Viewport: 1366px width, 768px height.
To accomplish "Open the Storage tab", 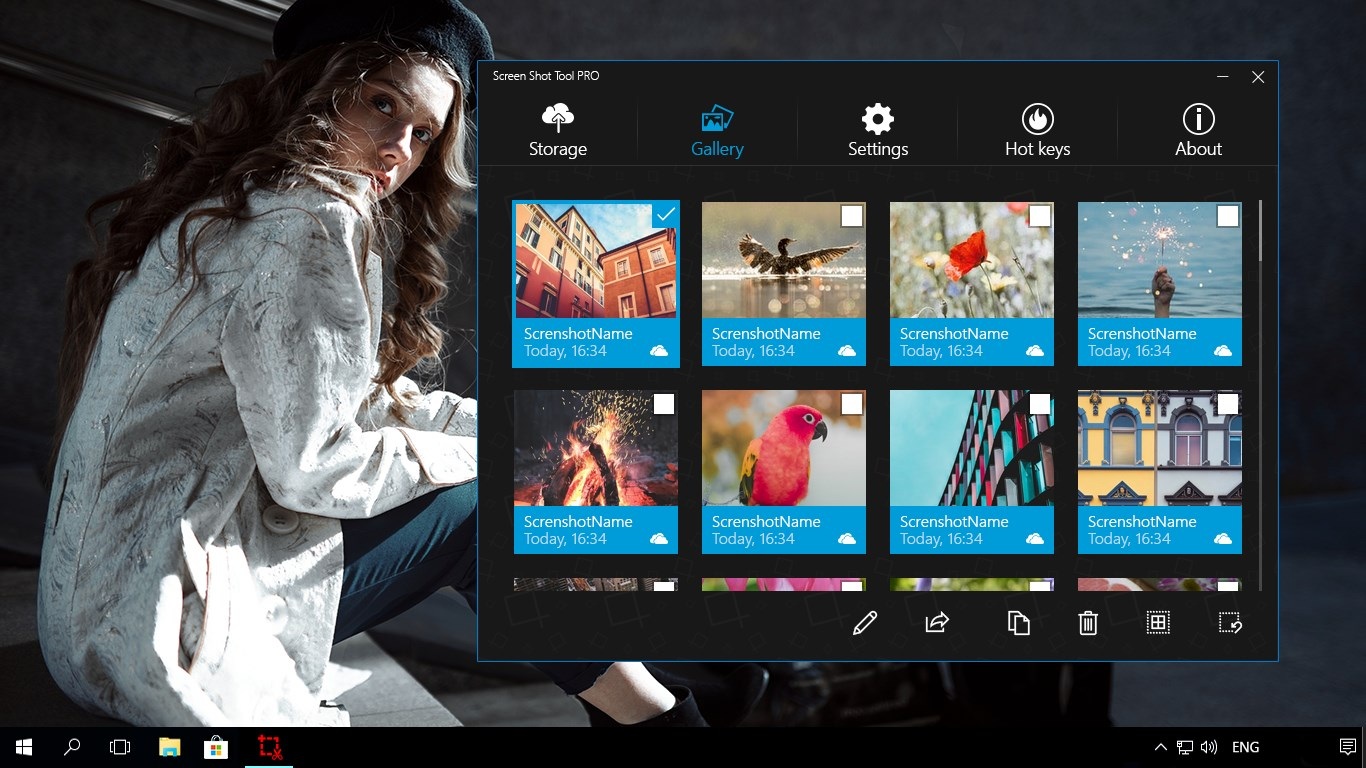I will coord(558,131).
